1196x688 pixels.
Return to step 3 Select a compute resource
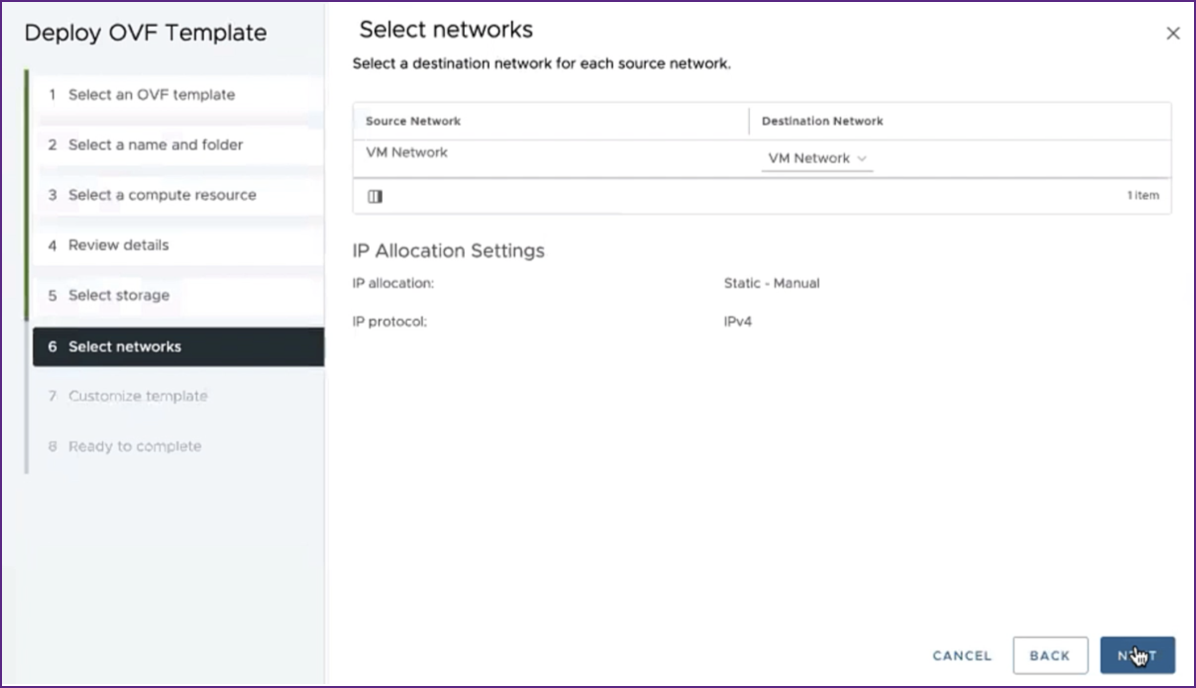[x=162, y=195]
